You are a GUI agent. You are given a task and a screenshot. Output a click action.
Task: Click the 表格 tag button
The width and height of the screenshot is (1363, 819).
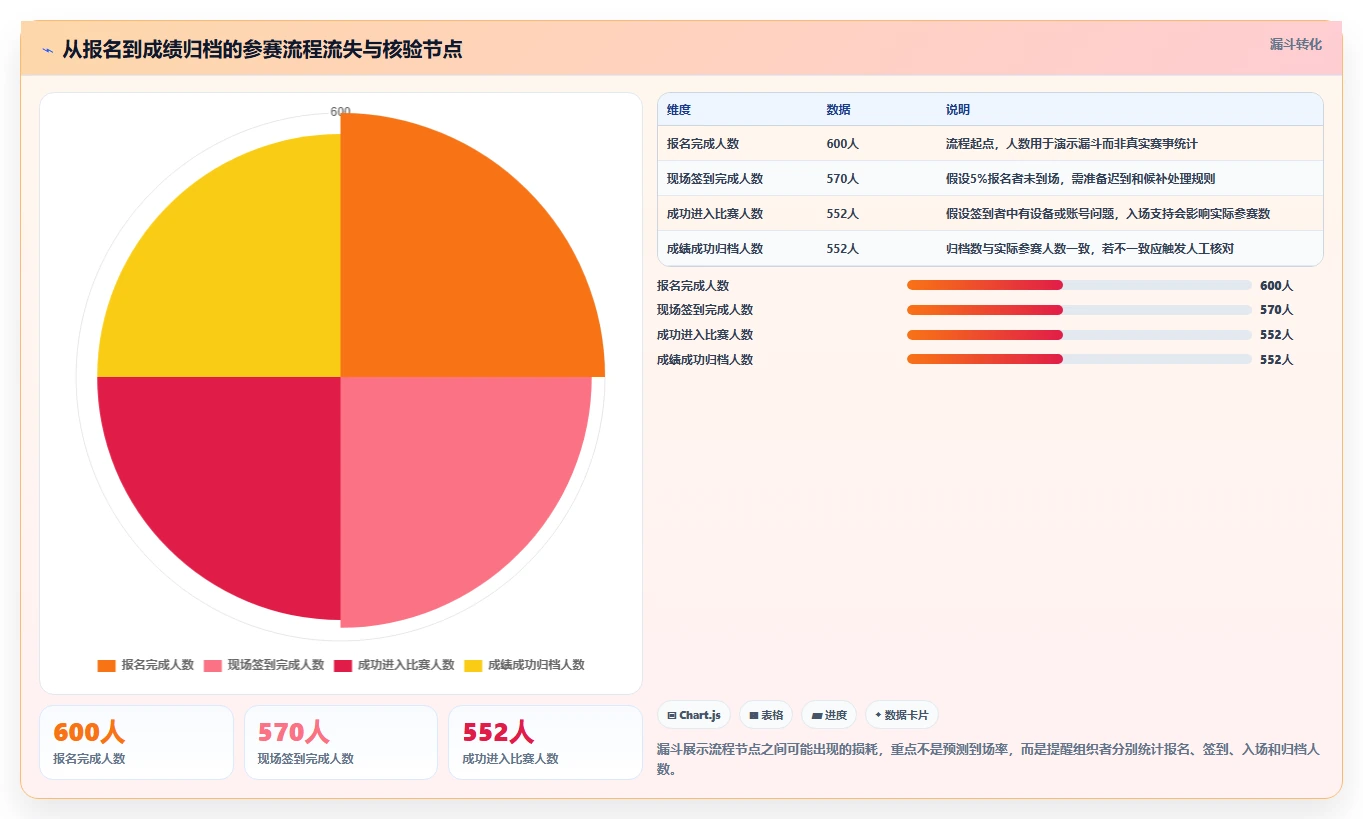(766, 715)
